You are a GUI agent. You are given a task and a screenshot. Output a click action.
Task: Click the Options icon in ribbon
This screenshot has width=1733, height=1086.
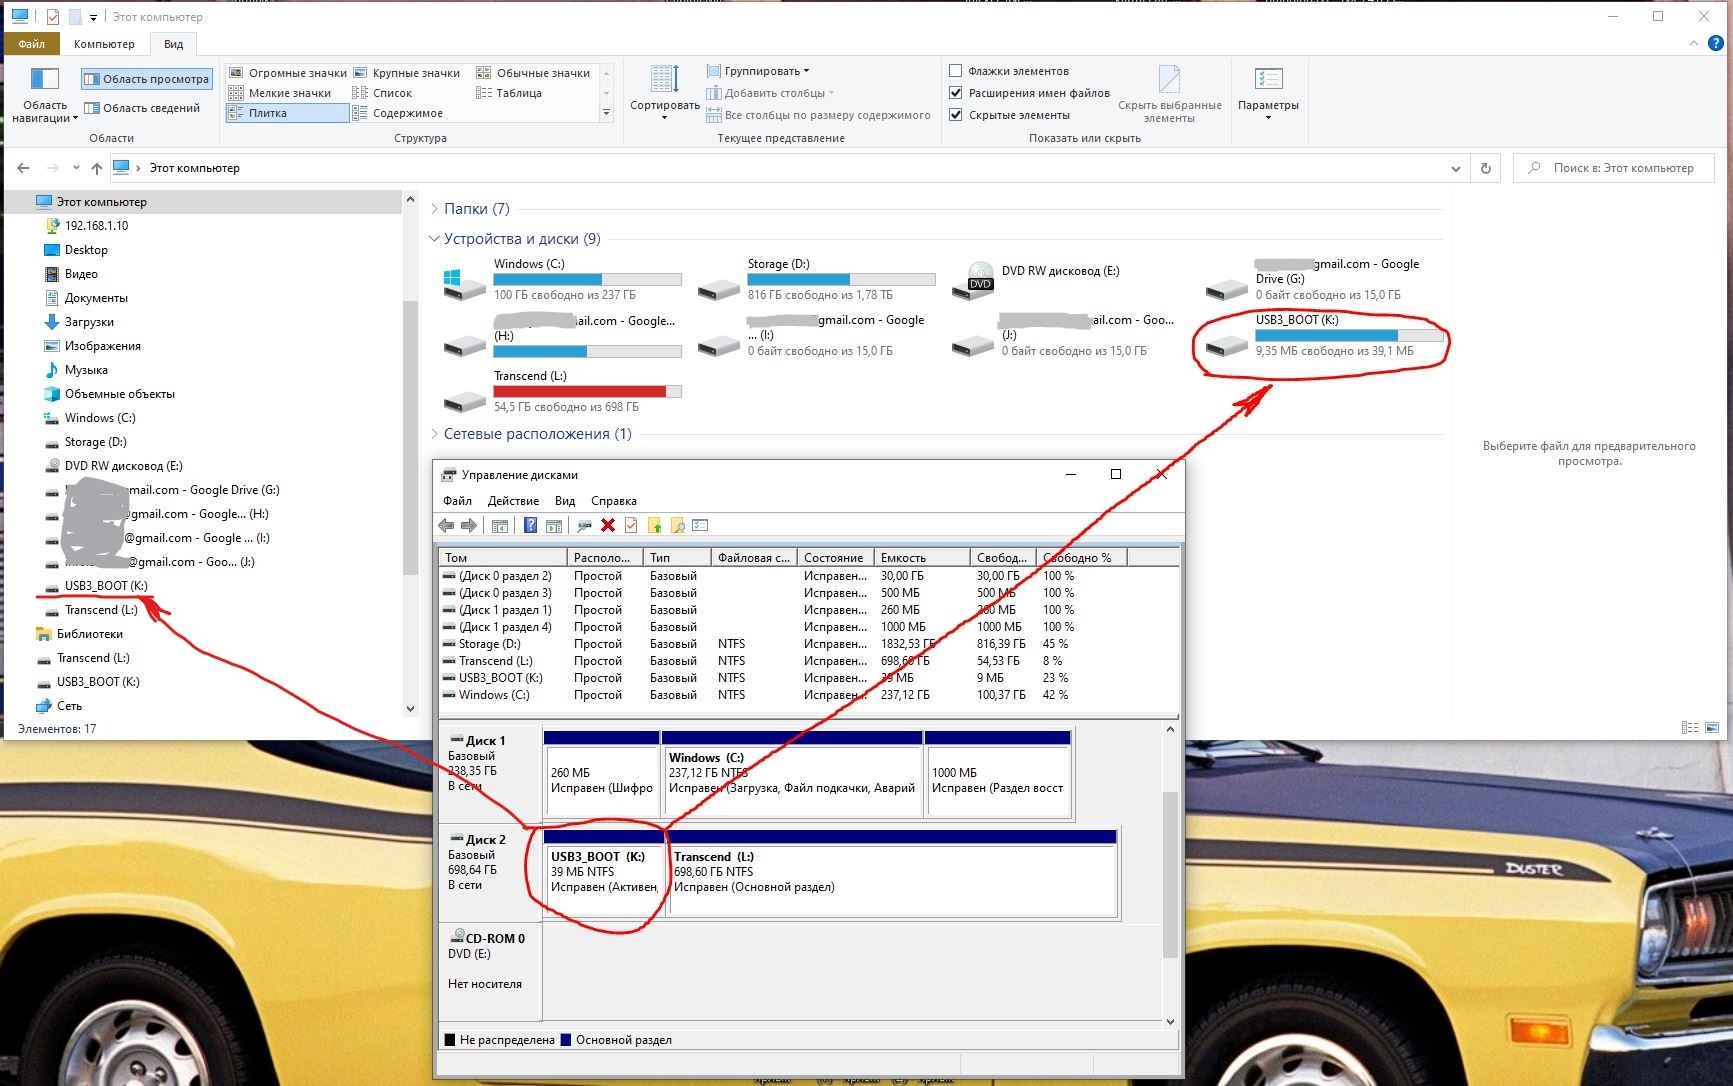click(1268, 93)
